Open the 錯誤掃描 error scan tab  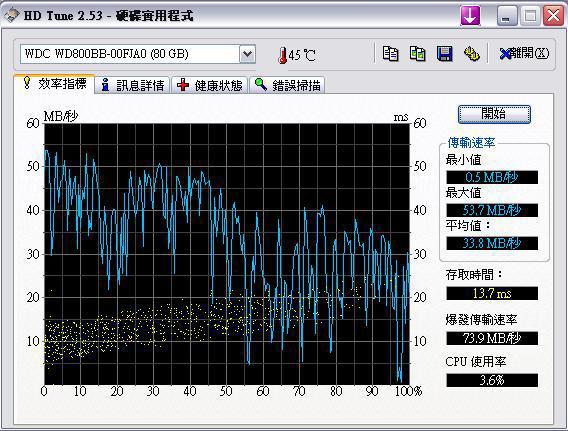(287, 85)
